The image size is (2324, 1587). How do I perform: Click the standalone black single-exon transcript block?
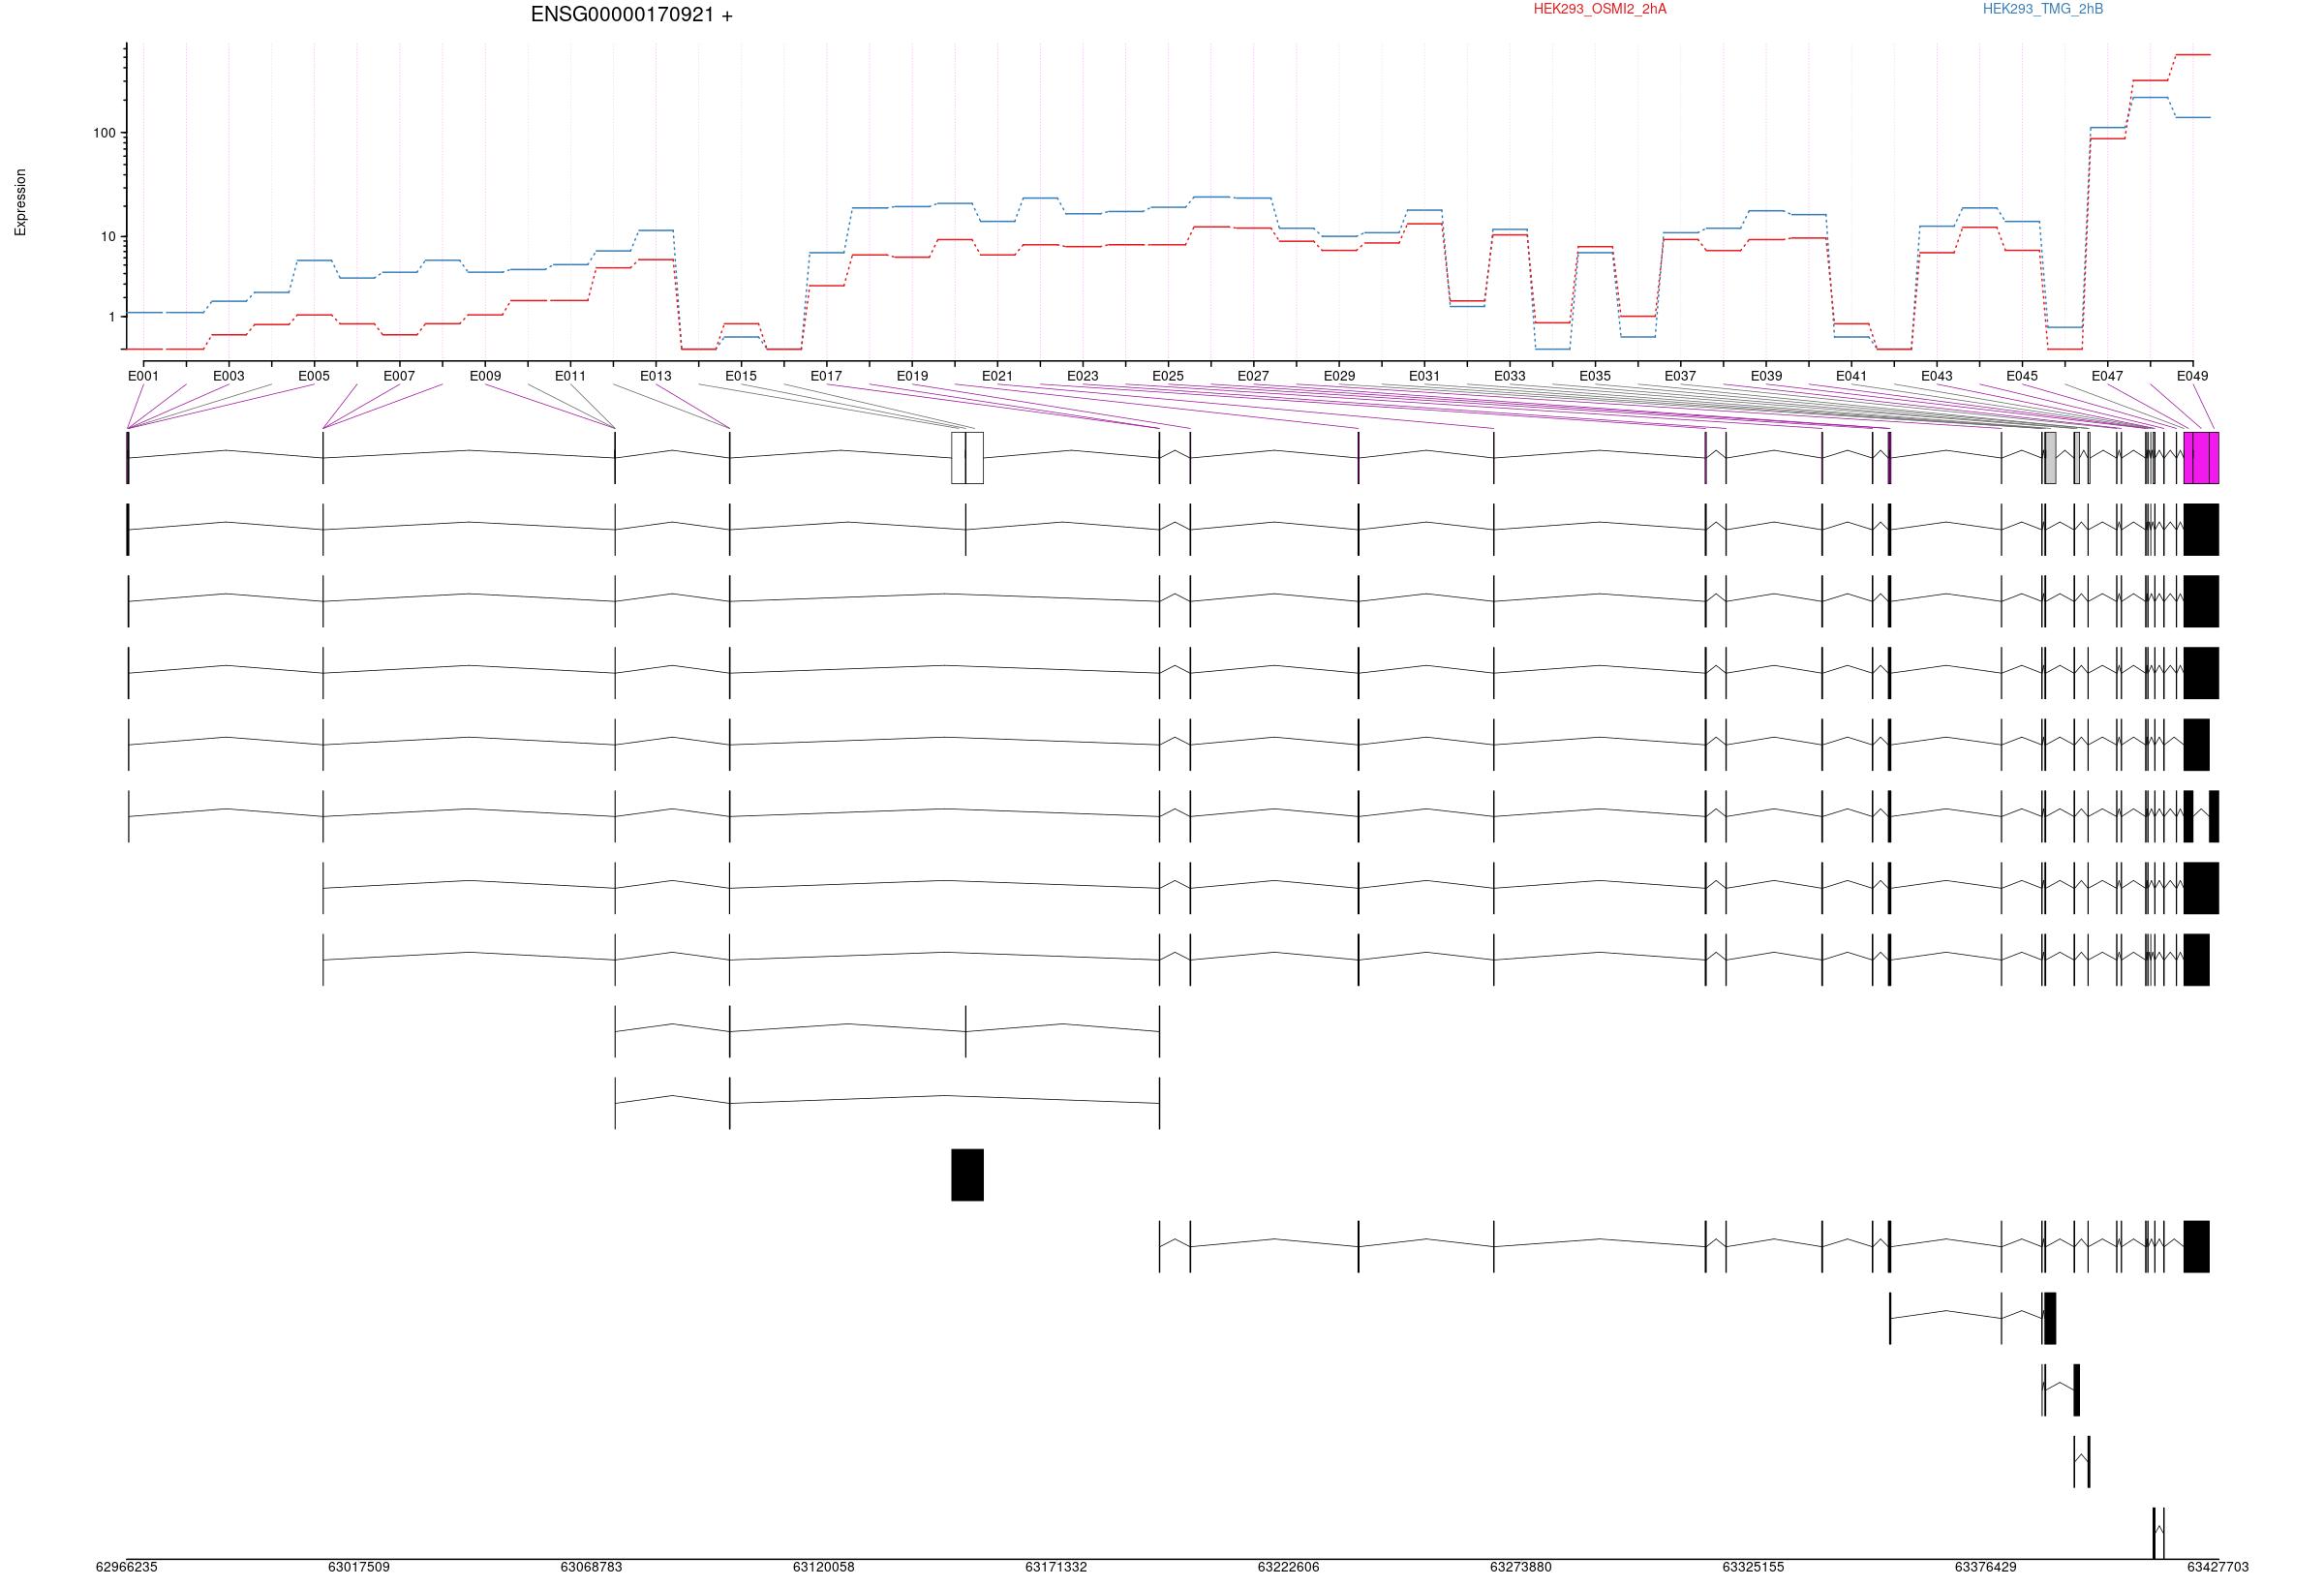tap(967, 1175)
